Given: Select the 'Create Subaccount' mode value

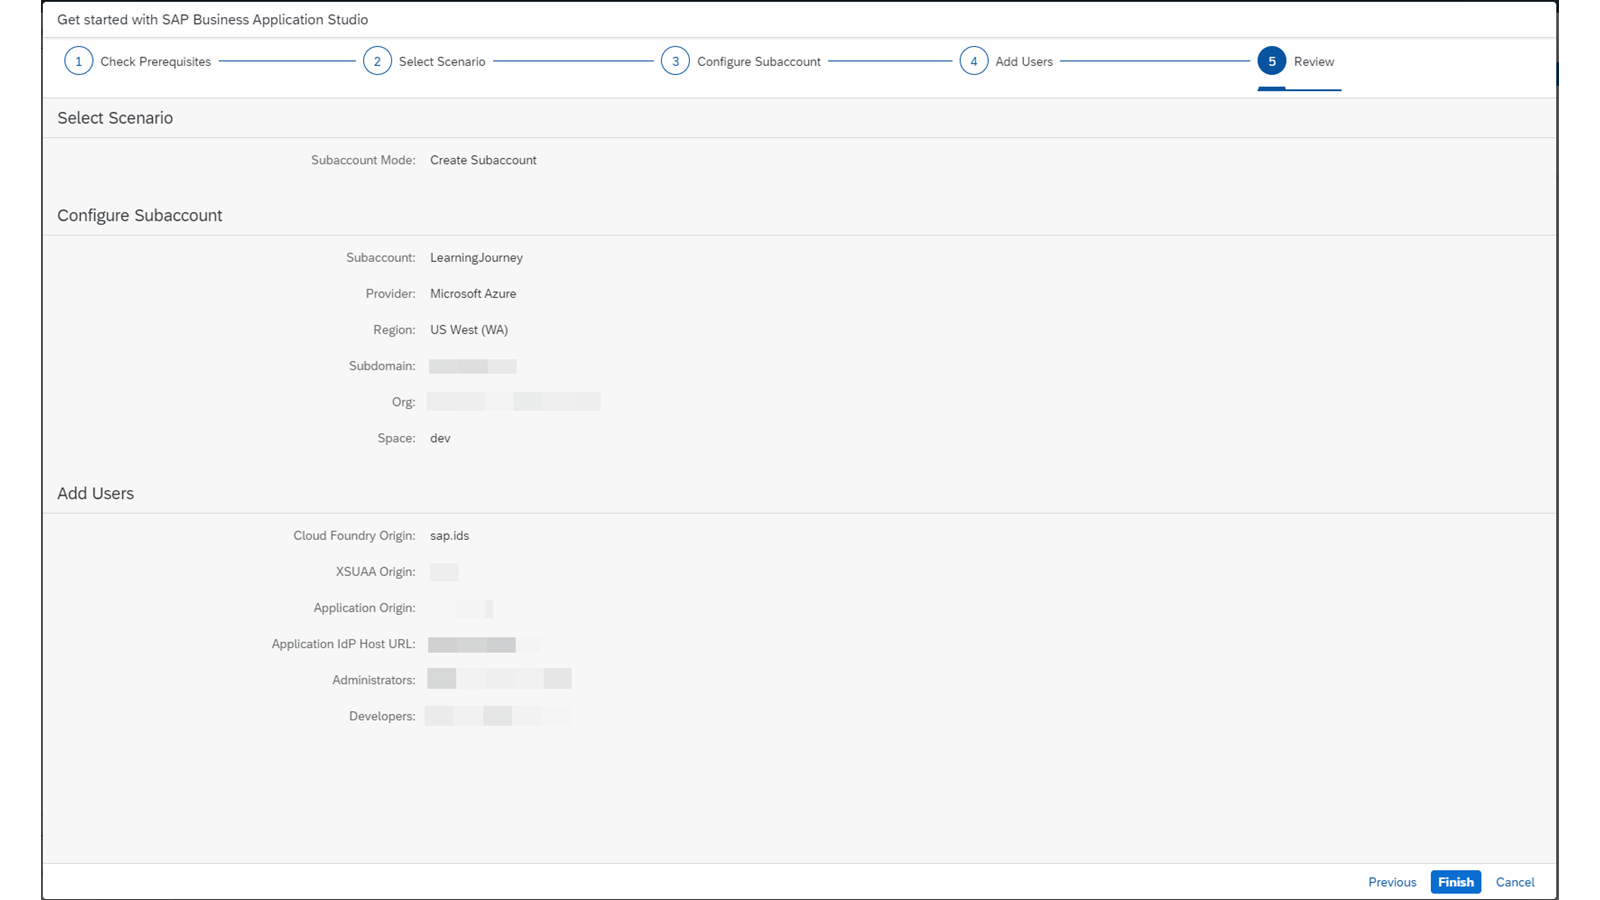Looking at the screenshot, I should click(x=483, y=160).
